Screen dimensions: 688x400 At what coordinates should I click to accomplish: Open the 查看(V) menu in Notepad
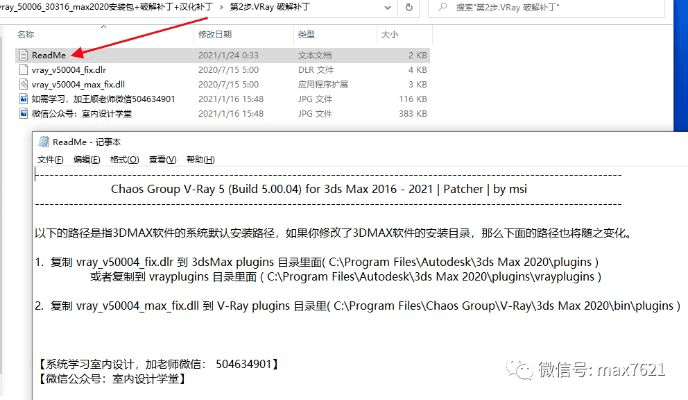162,160
